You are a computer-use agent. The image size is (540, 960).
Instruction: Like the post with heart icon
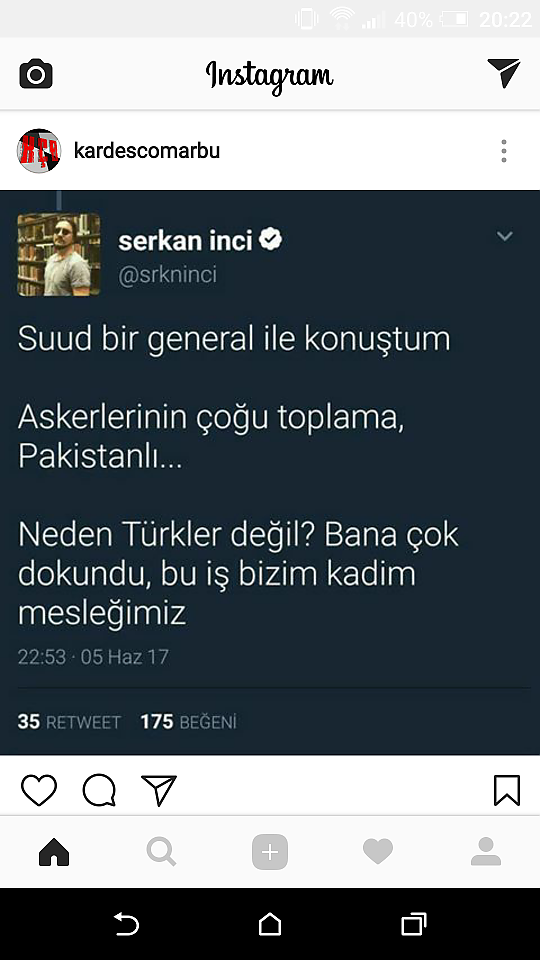pyautogui.click(x=39, y=789)
